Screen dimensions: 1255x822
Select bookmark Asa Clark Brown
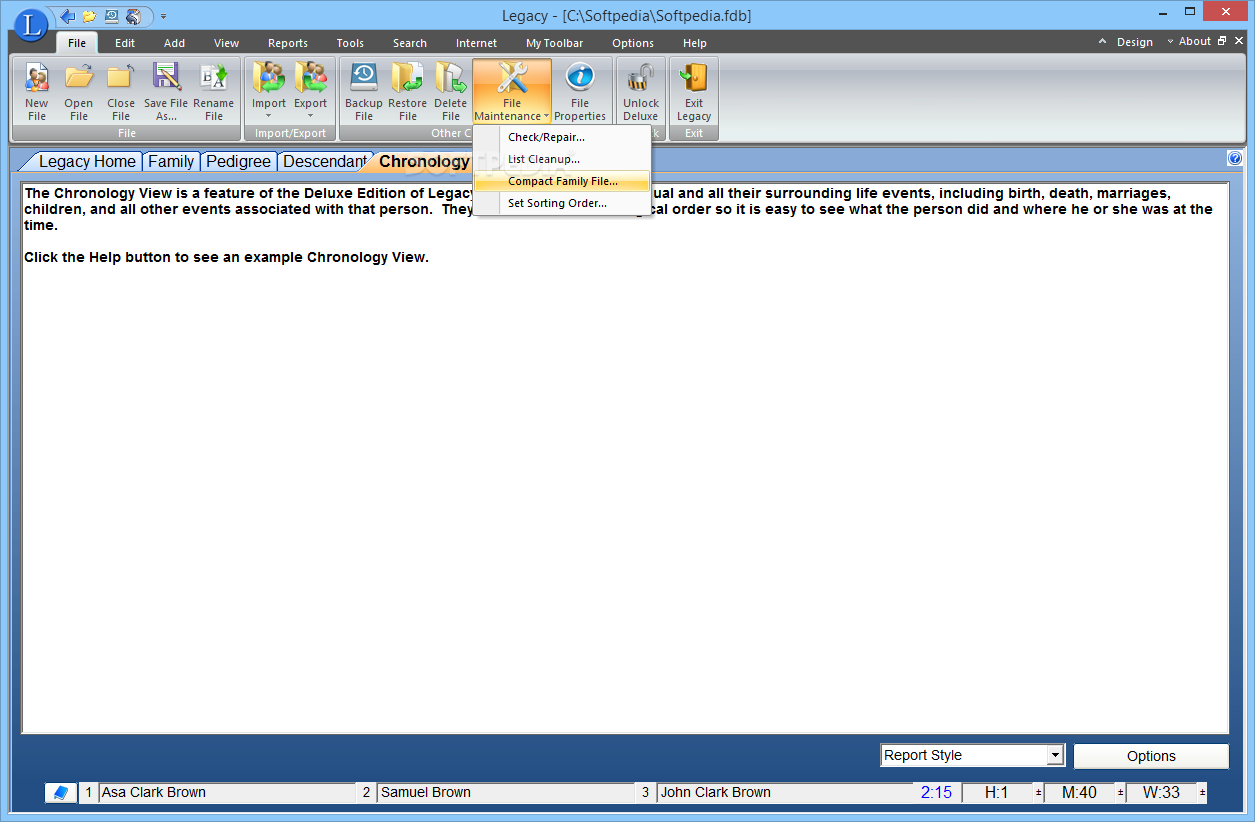pos(227,792)
